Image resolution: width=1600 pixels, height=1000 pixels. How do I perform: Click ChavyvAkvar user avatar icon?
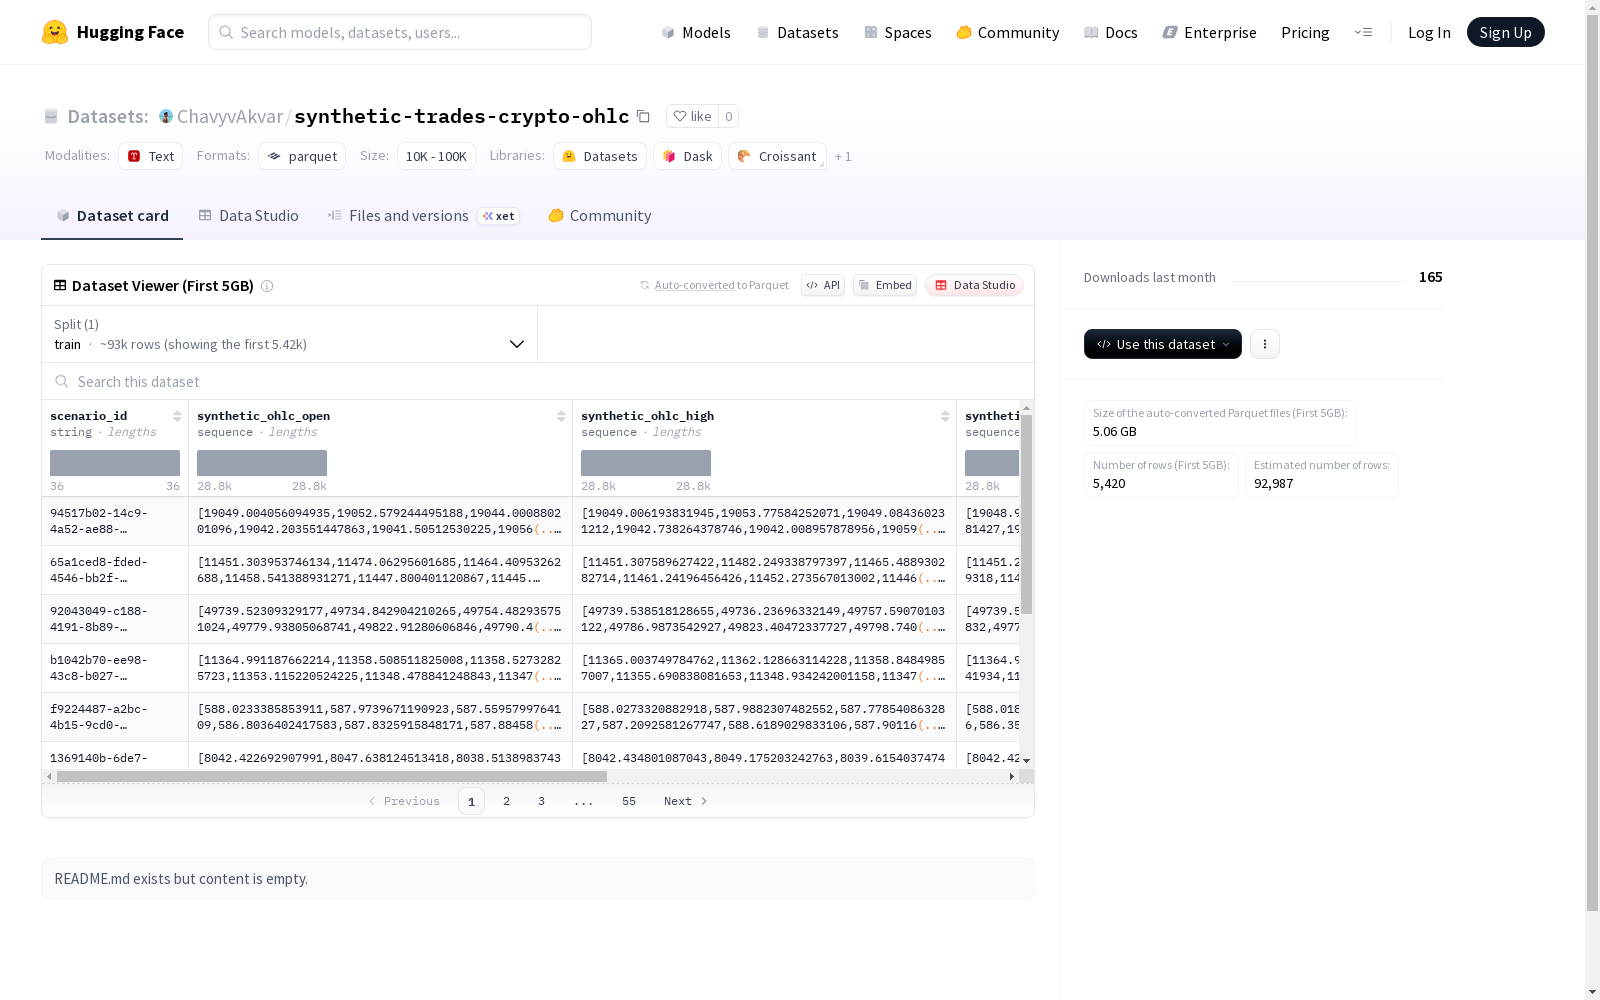(x=166, y=116)
